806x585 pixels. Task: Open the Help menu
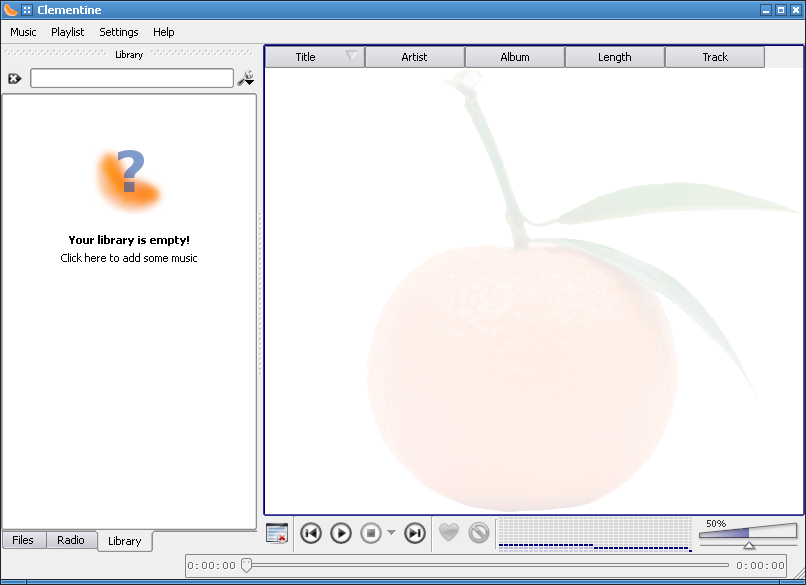coord(163,32)
